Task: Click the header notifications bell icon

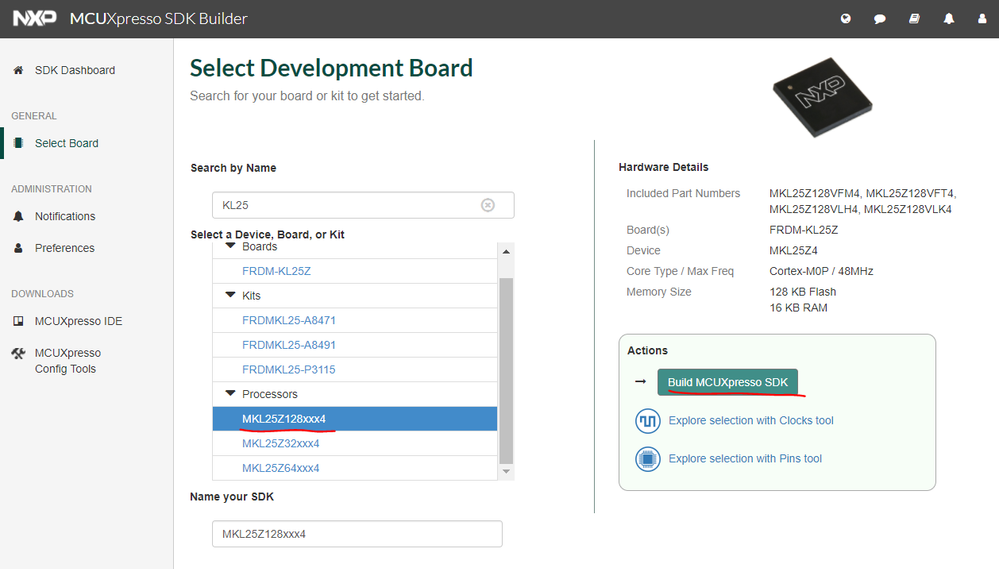Action: 948,19
